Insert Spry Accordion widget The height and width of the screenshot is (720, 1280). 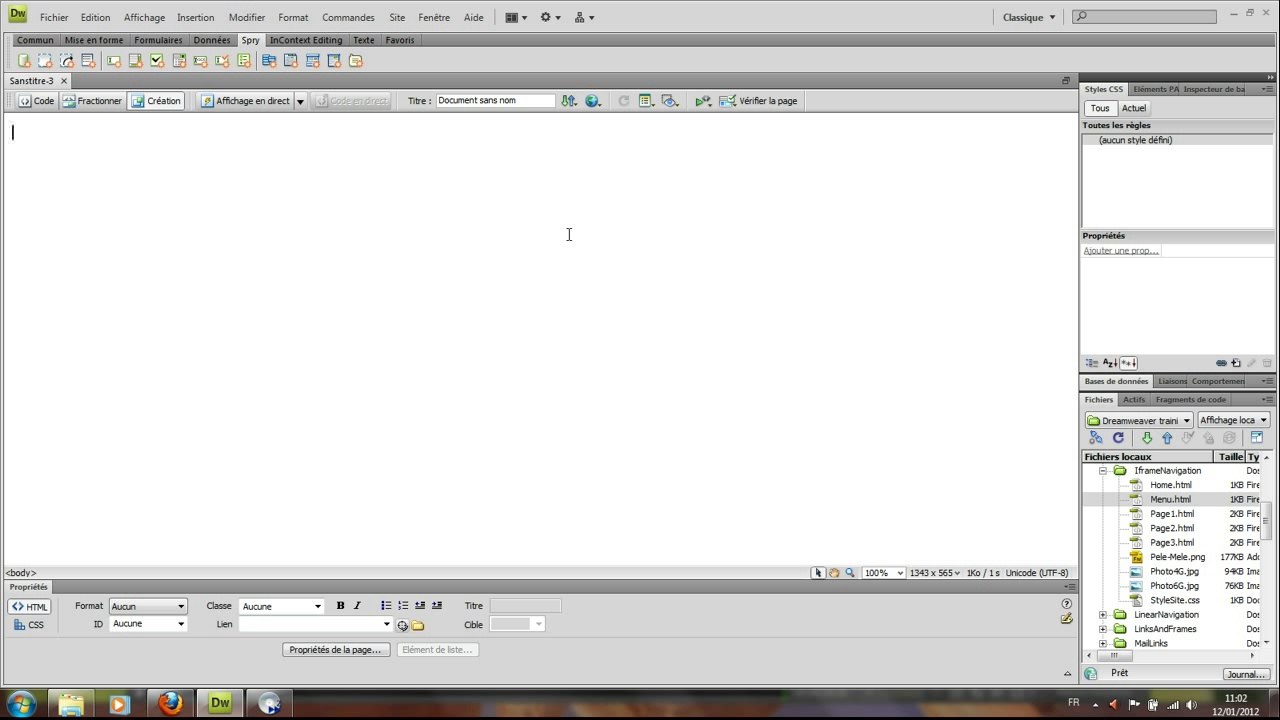pos(313,60)
